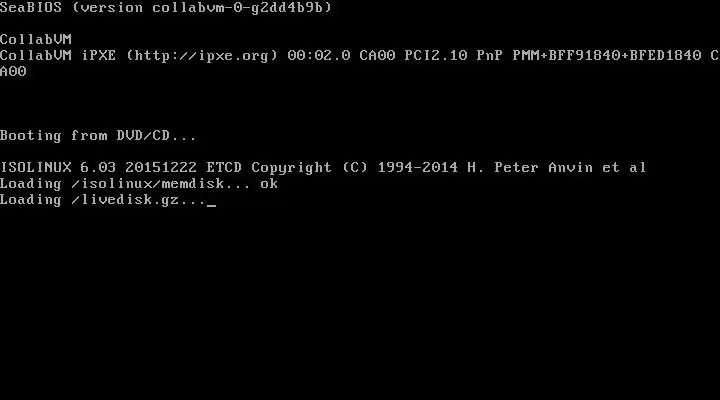This screenshot has width=720, height=400.
Task: Click the blinking text cursor
Action: pyautogui.click(x=211, y=205)
